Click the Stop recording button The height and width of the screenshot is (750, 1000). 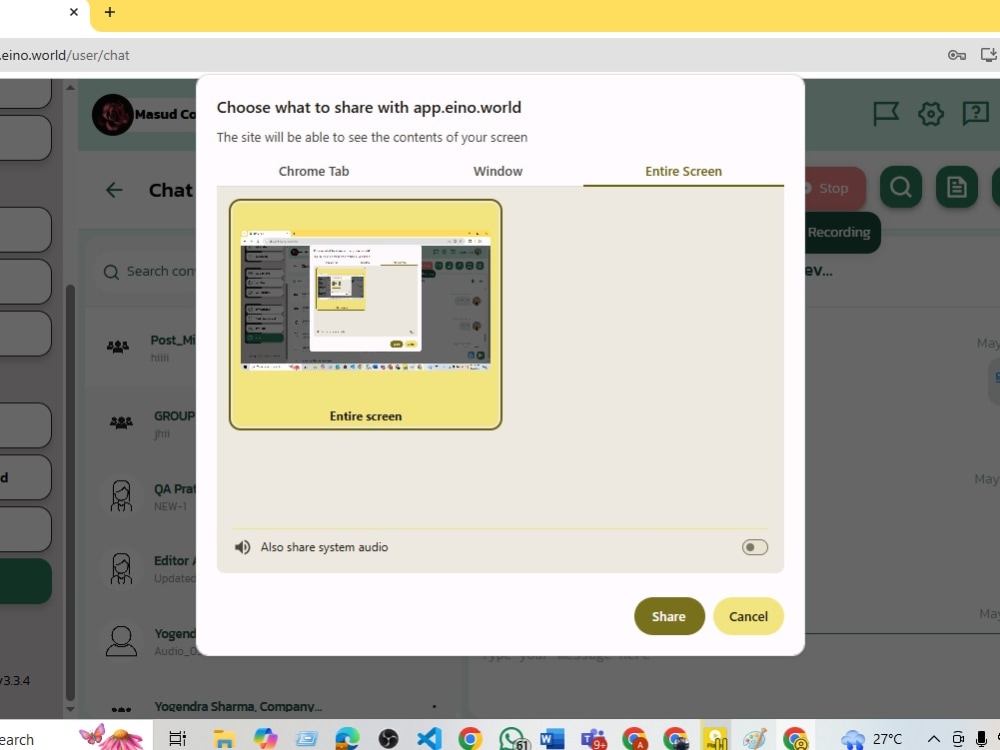pos(834,188)
